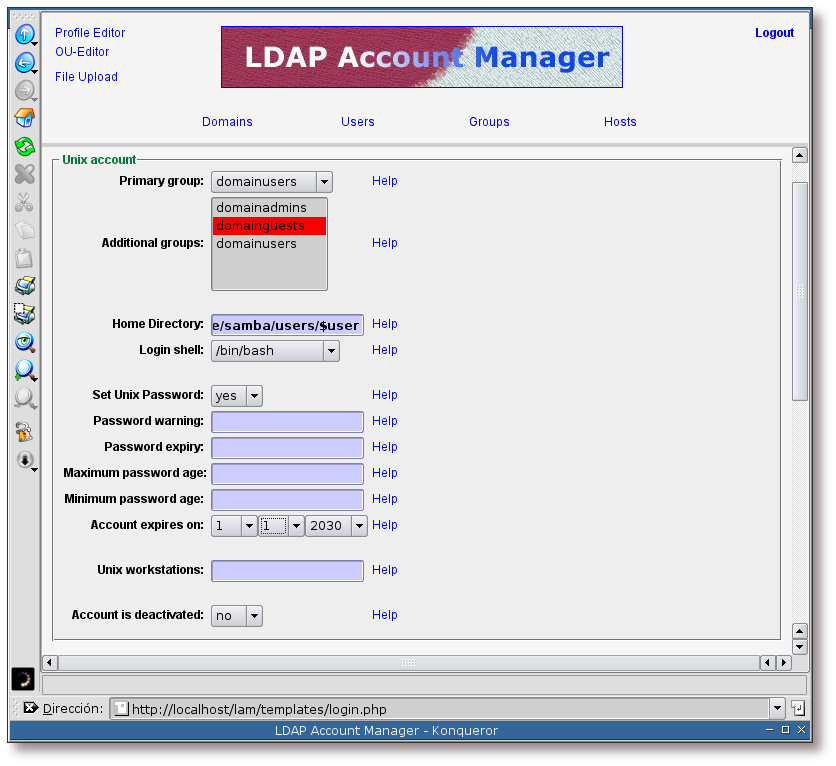The image size is (836, 766).
Task: Click the Back arrow toolbar icon
Action: (24, 63)
